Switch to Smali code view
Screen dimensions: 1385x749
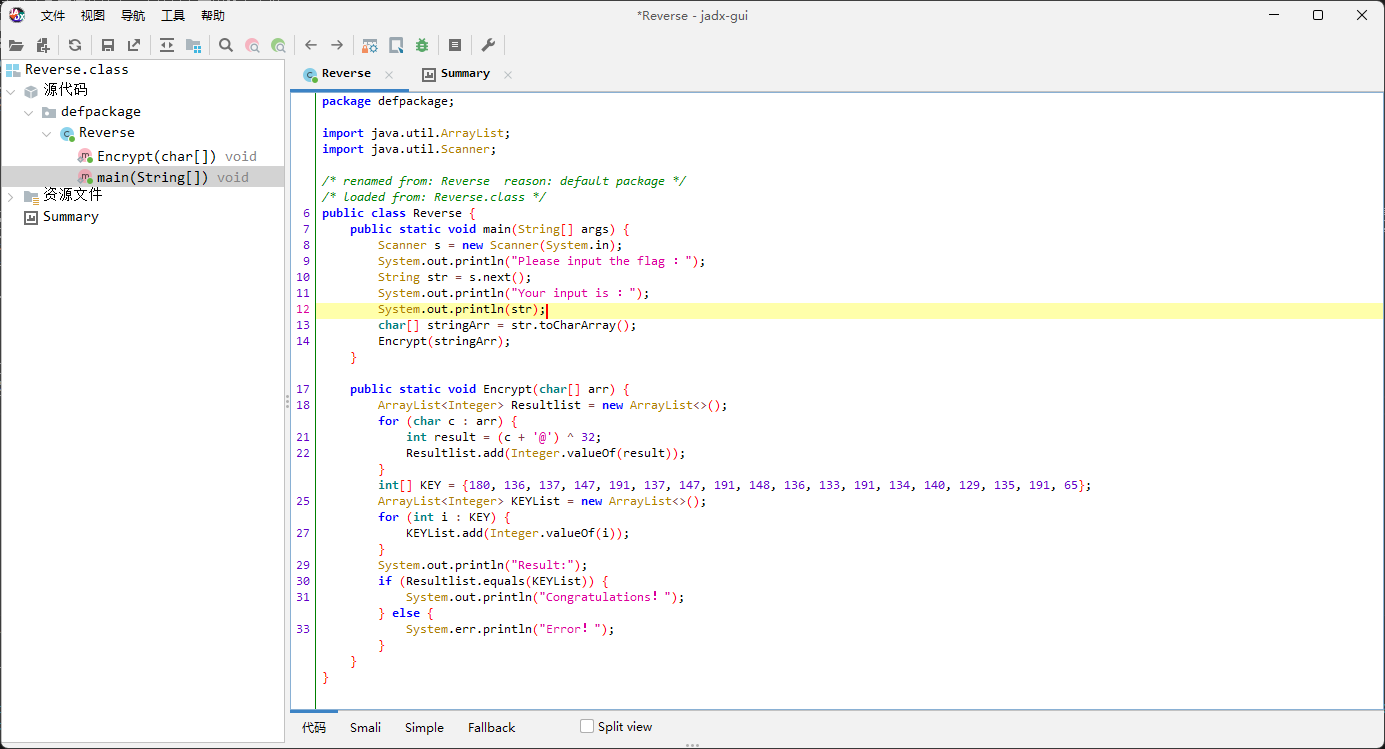coord(365,727)
